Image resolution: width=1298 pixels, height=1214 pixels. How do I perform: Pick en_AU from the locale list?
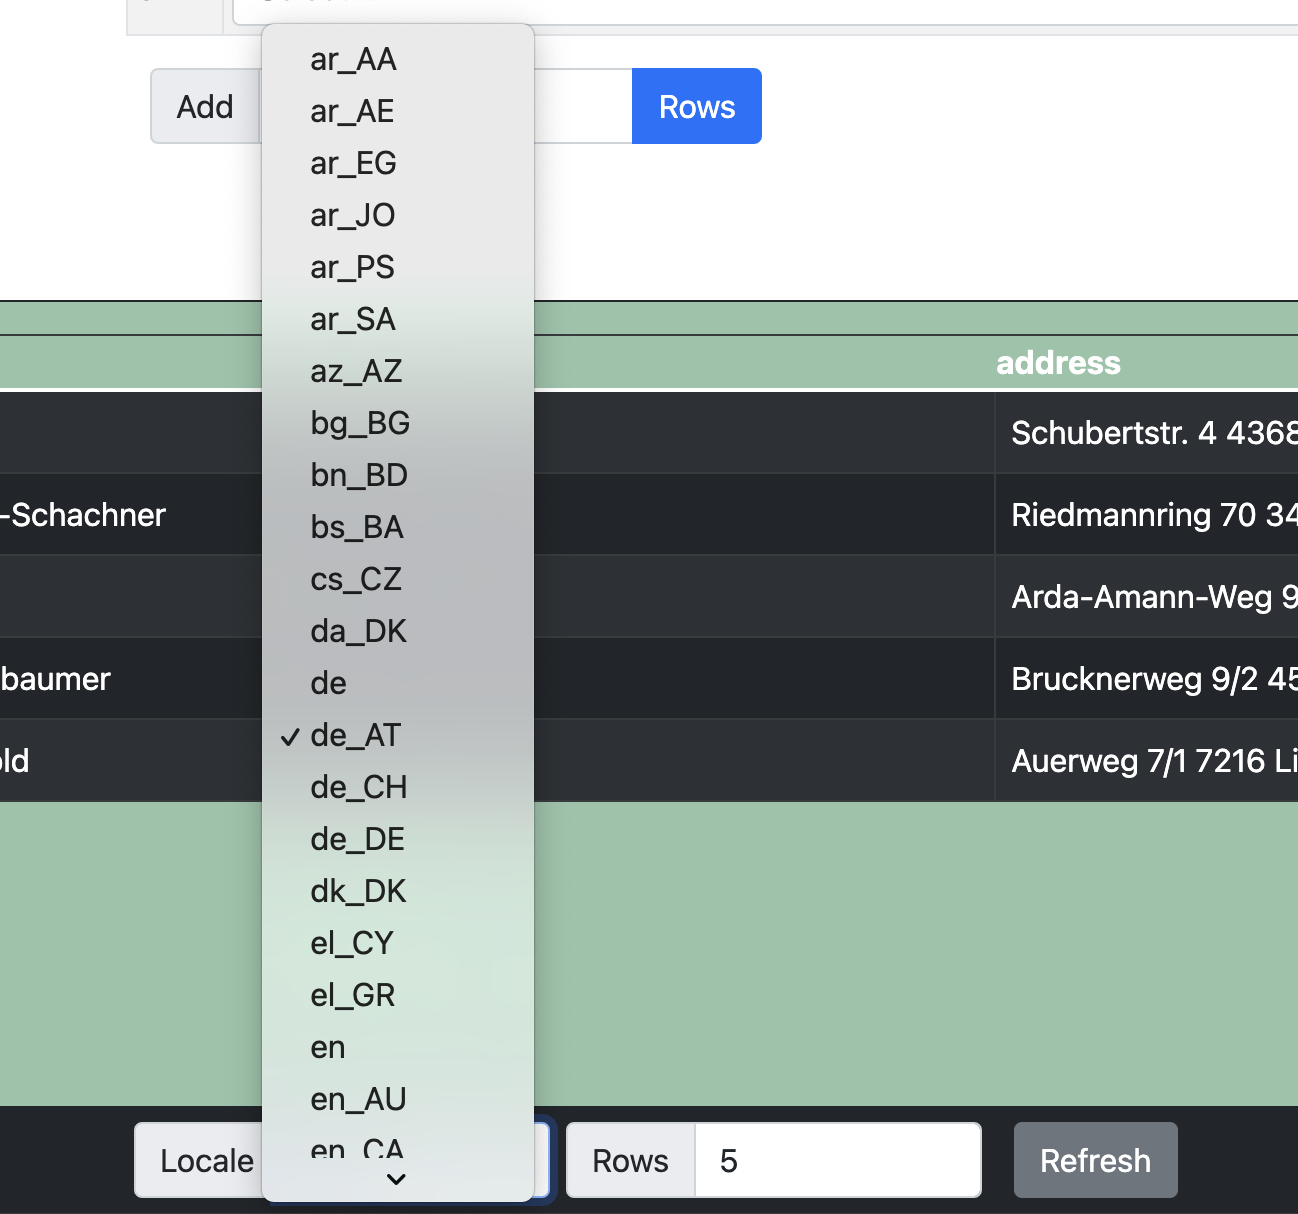[358, 1100]
